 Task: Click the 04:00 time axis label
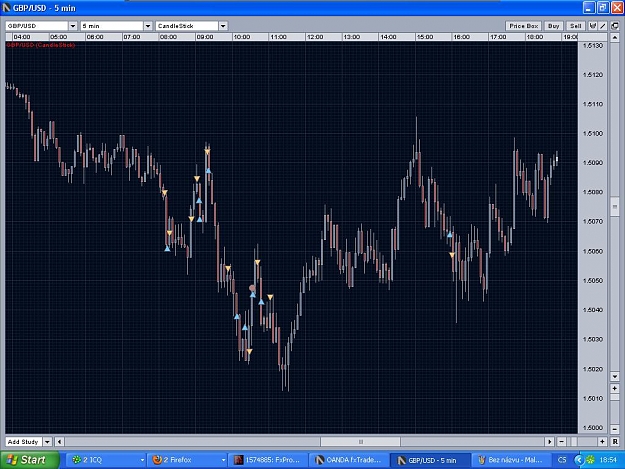coord(22,37)
